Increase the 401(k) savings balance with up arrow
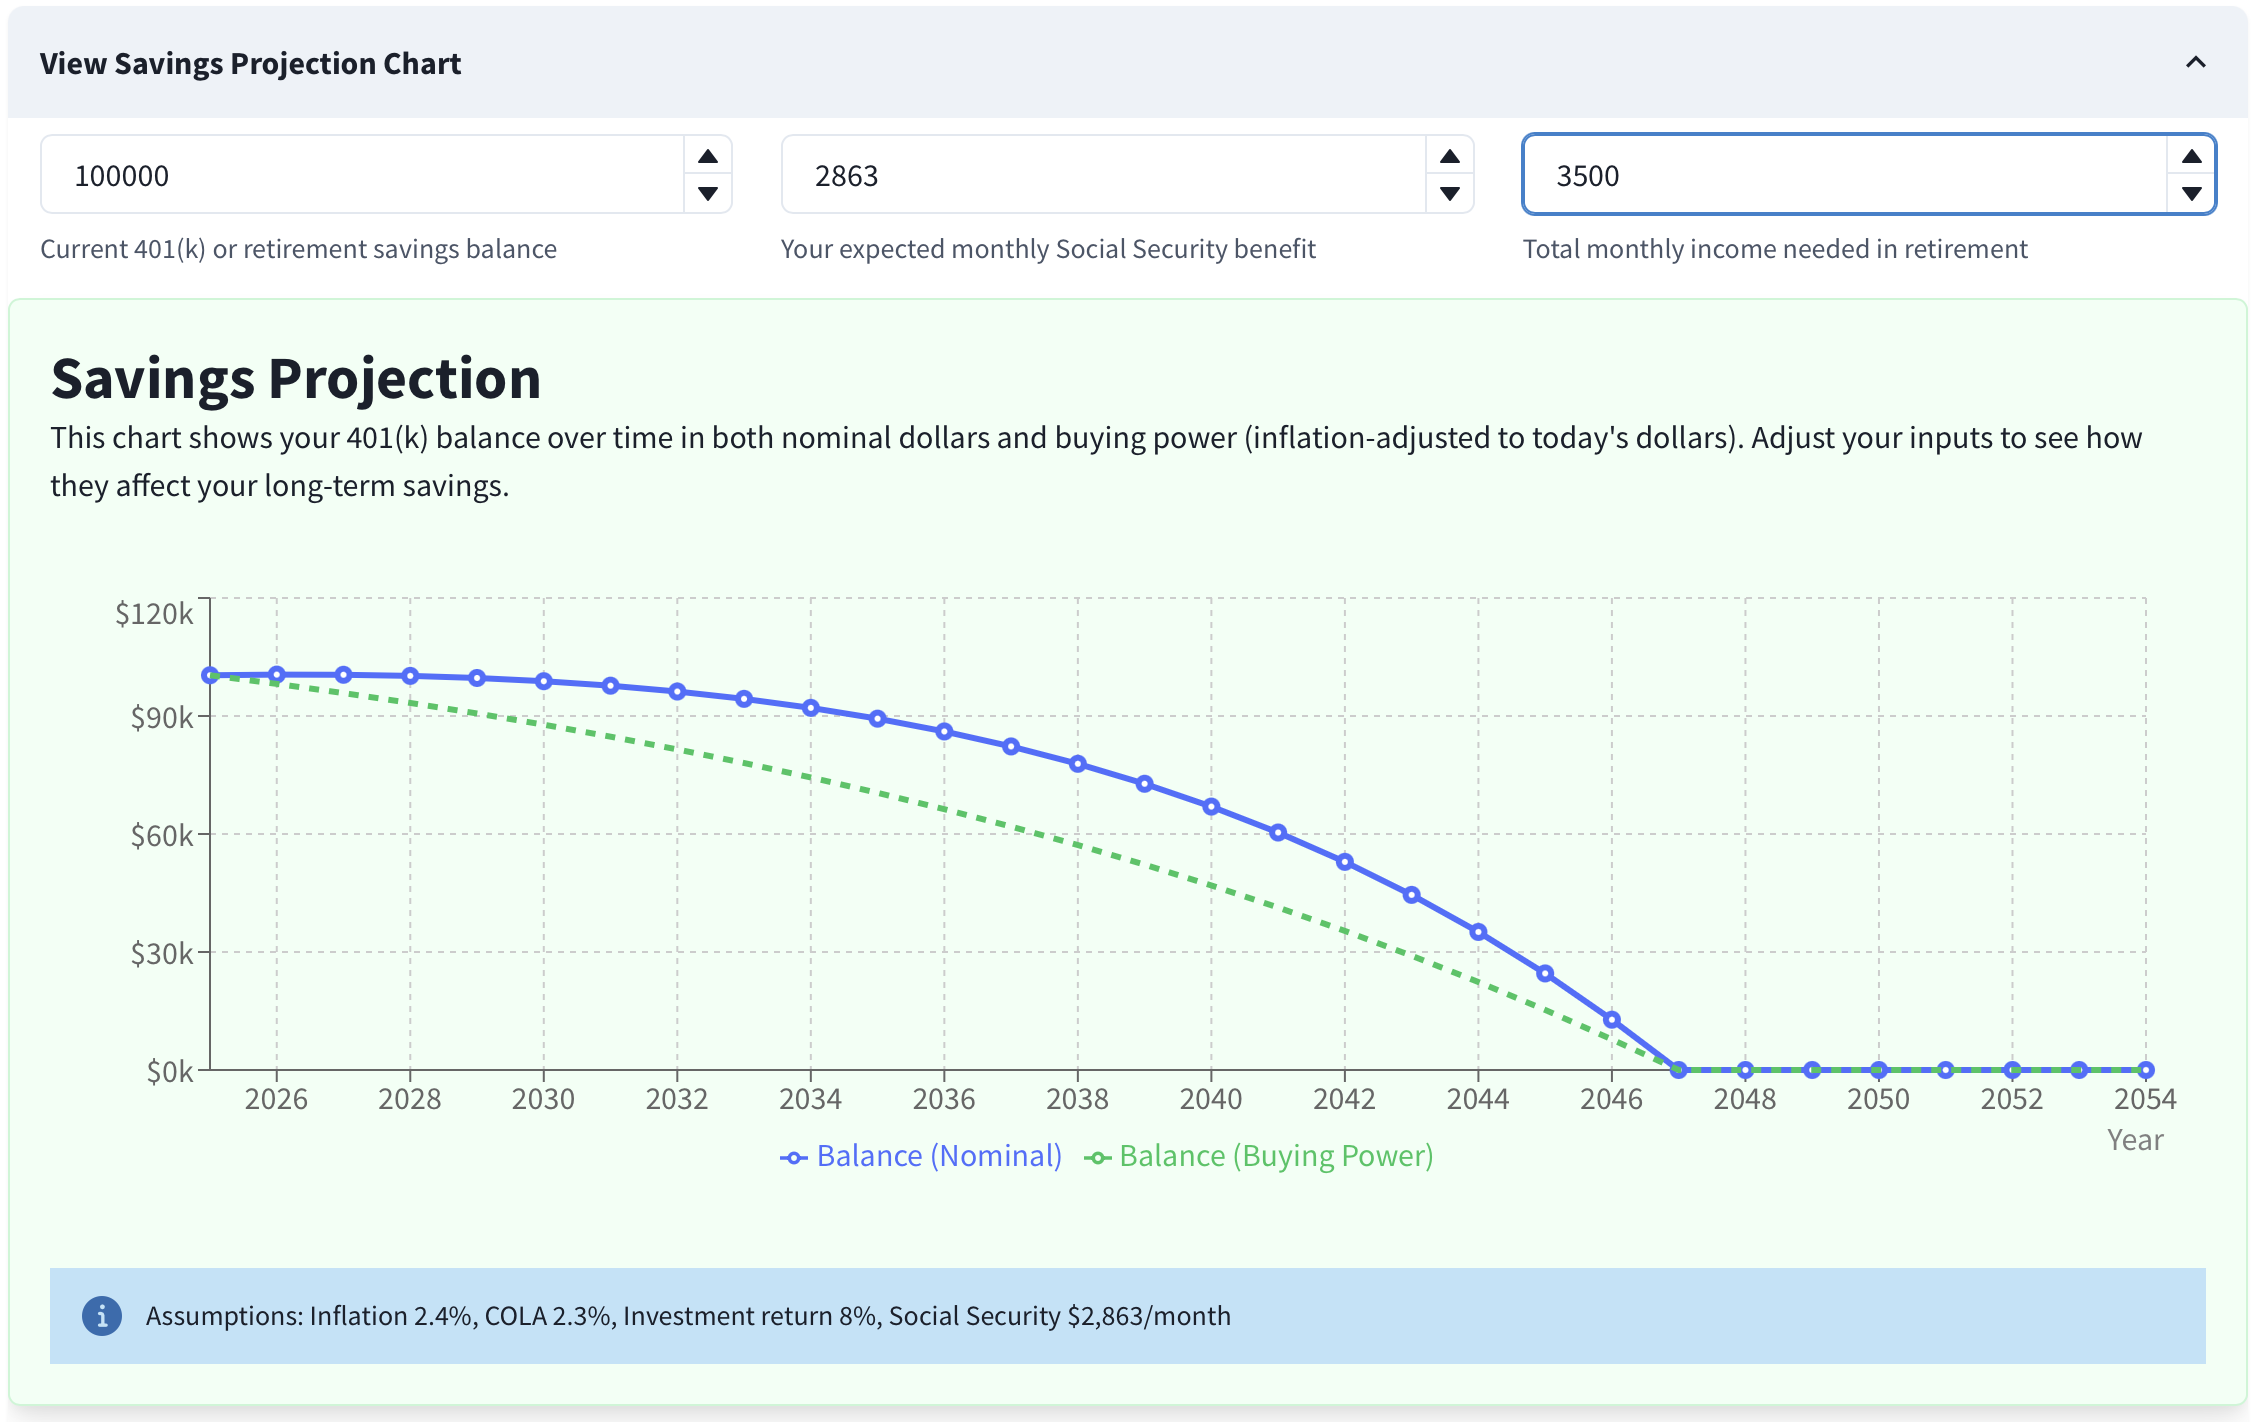The height and width of the screenshot is (1422, 2262). coord(708,156)
